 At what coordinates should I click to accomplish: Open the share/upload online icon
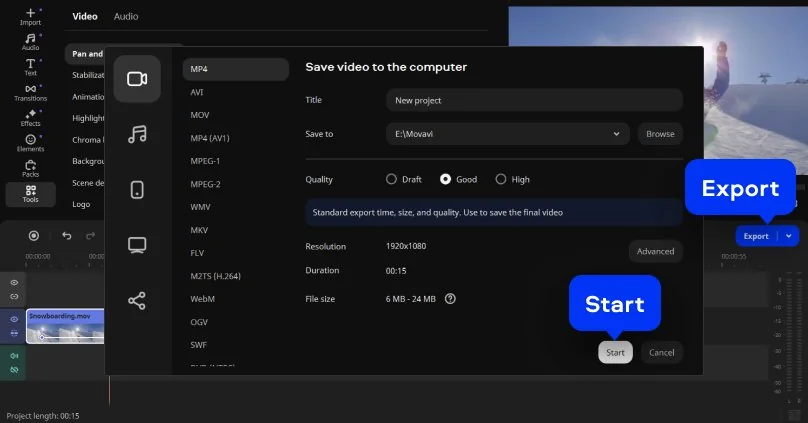click(137, 300)
